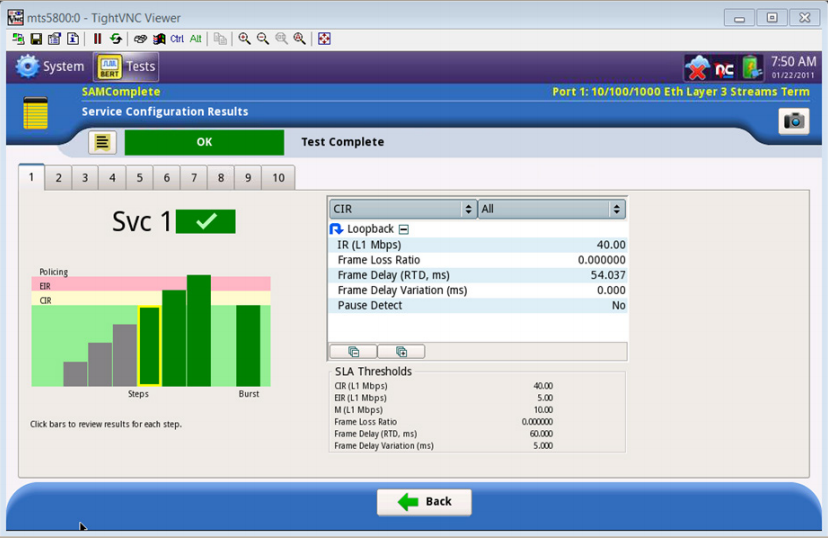Click the green refresh screen icon
The width and height of the screenshot is (828, 538).
pyautogui.click(x=115, y=39)
